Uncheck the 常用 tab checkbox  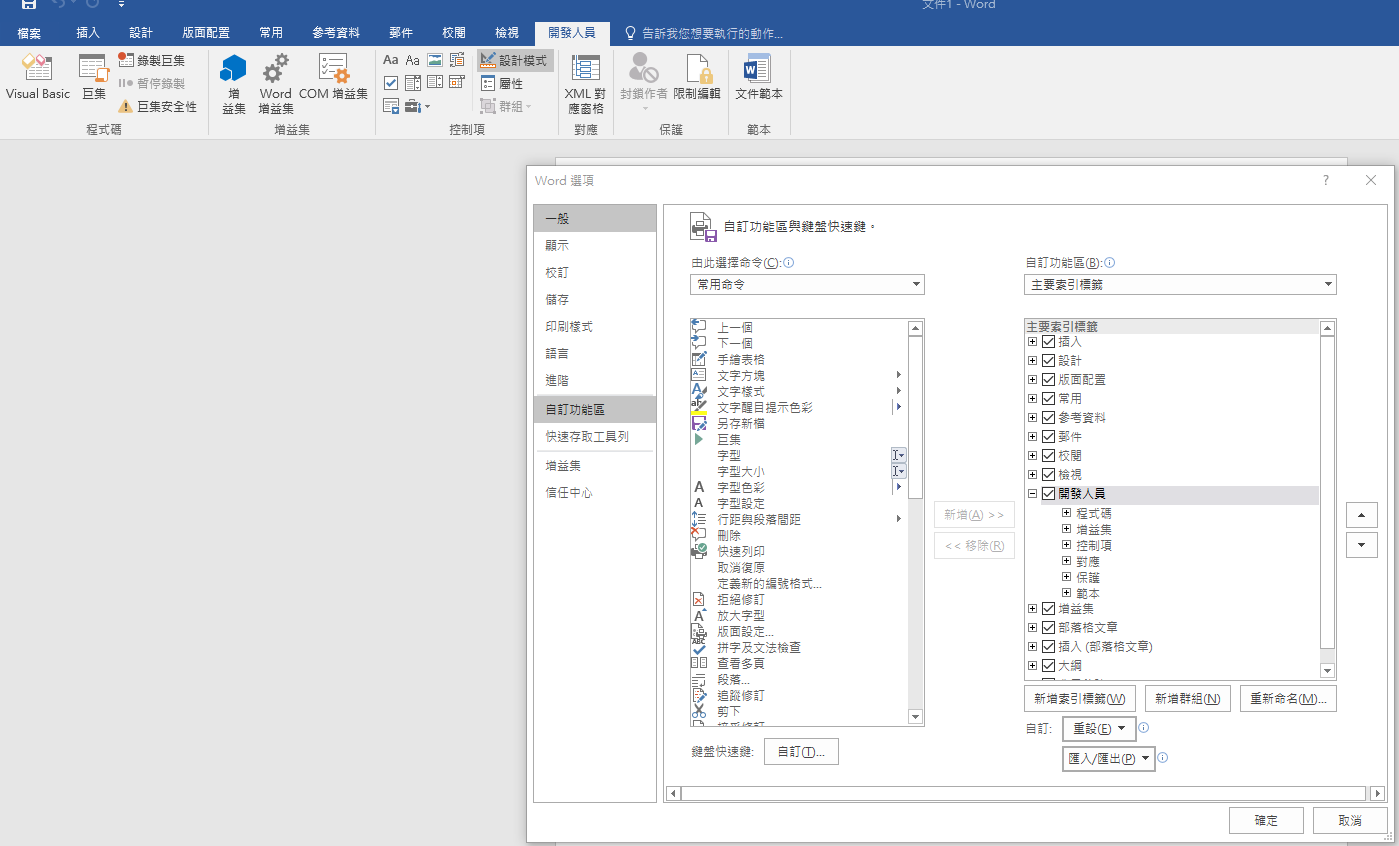click(1048, 398)
